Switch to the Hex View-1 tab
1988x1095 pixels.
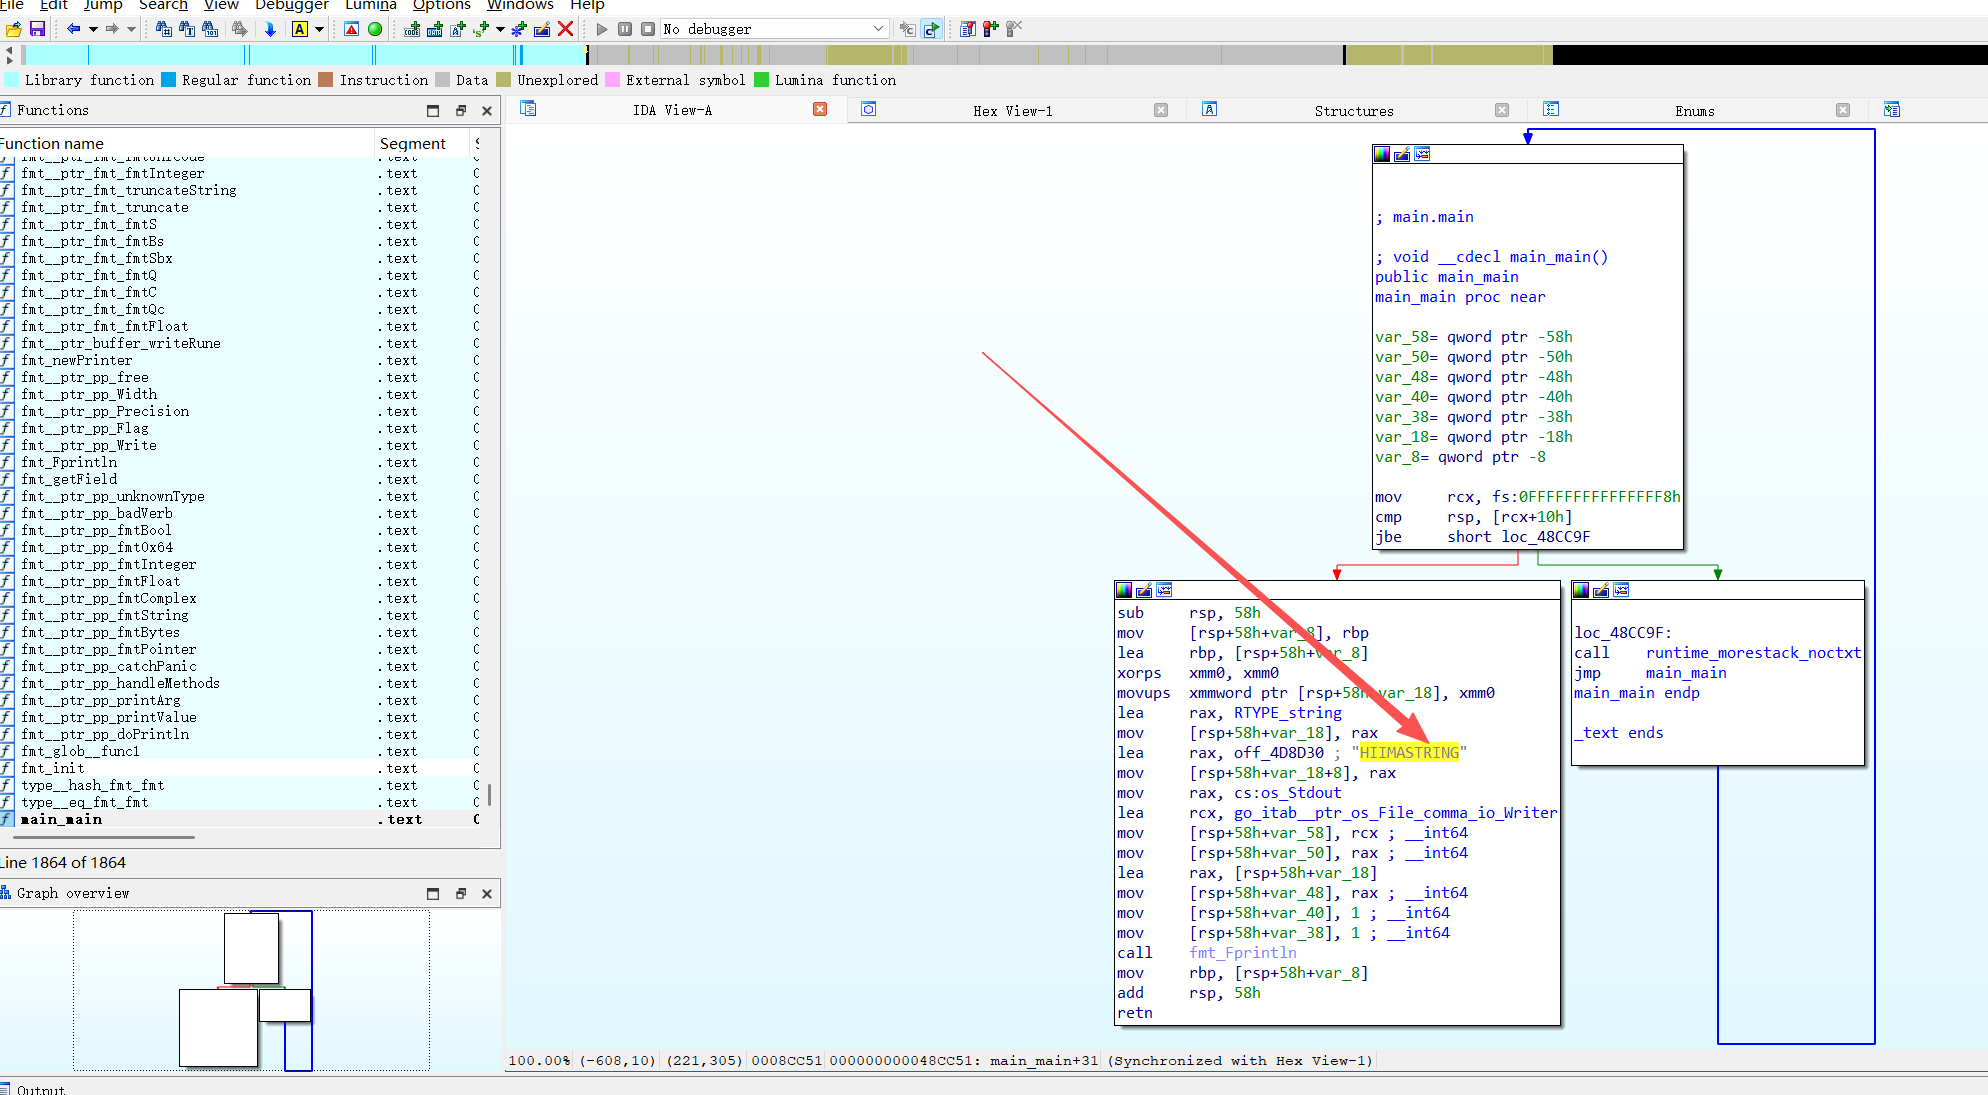(1012, 111)
